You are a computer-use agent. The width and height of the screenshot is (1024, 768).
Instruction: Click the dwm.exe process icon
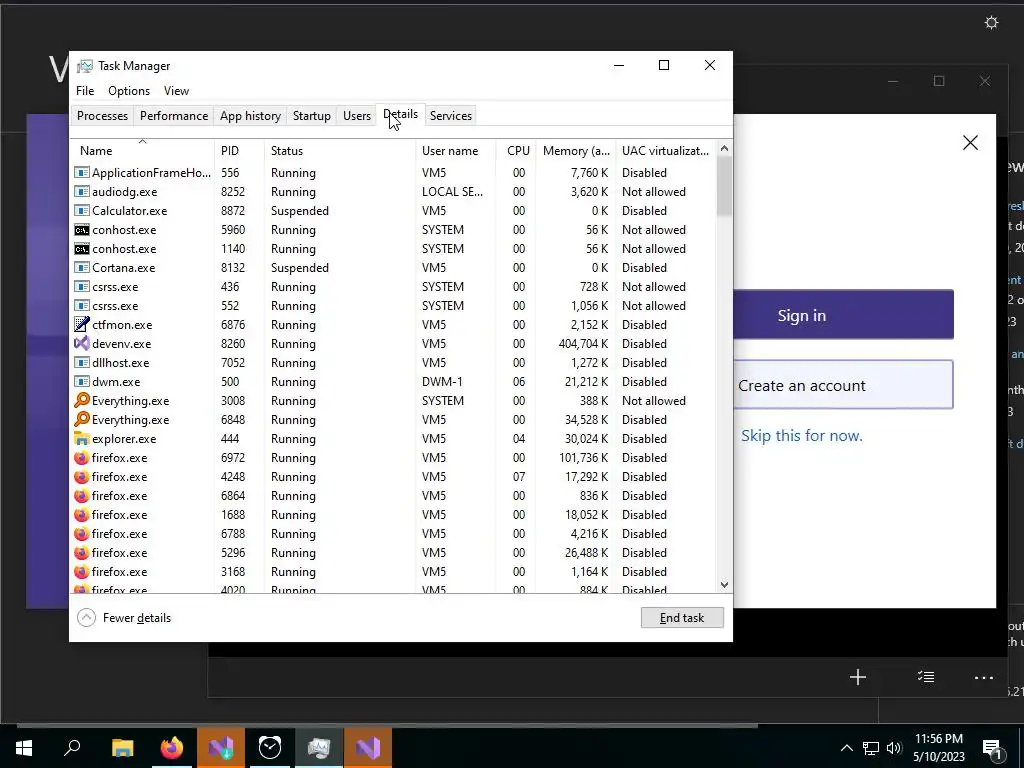[82, 381]
